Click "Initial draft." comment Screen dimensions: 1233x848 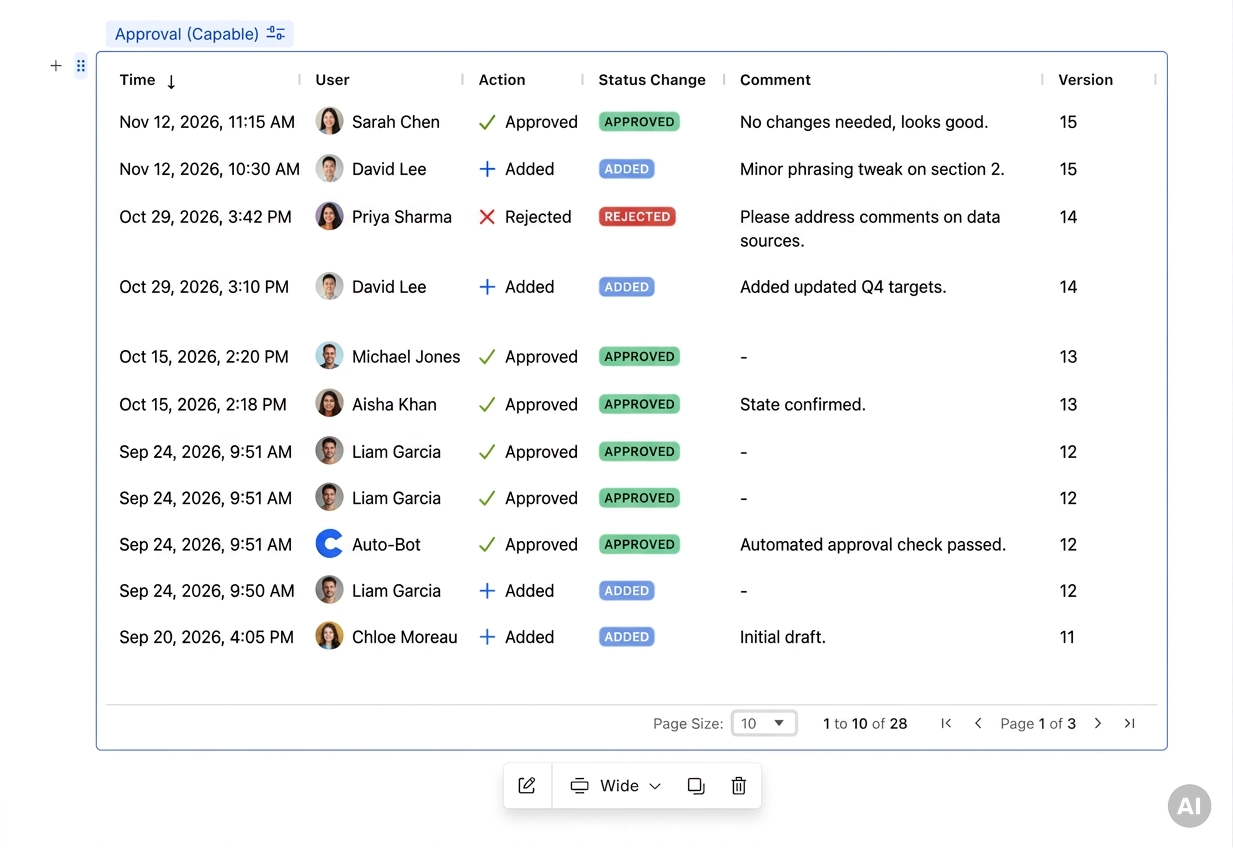pos(783,637)
